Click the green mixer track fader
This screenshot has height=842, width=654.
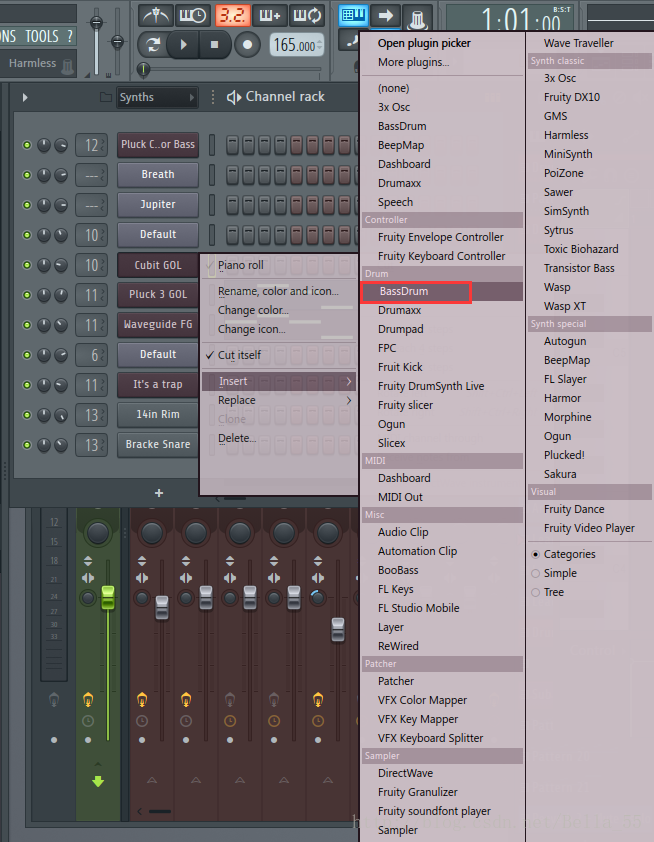pyautogui.click(x=108, y=597)
